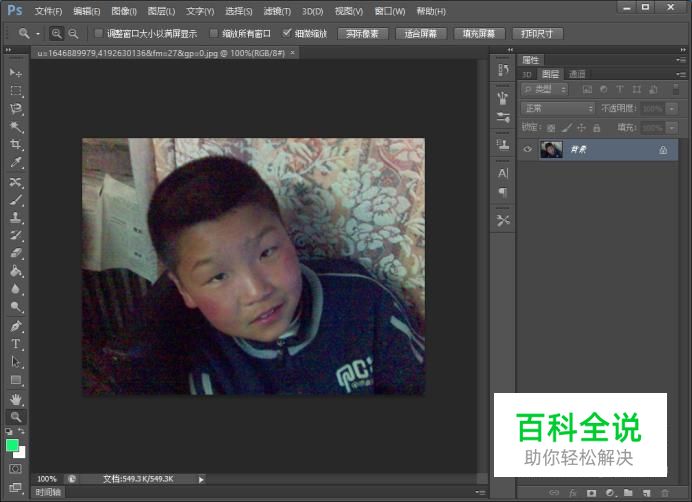Select the Healing Brush tool
The height and width of the screenshot is (502, 692).
point(16,181)
